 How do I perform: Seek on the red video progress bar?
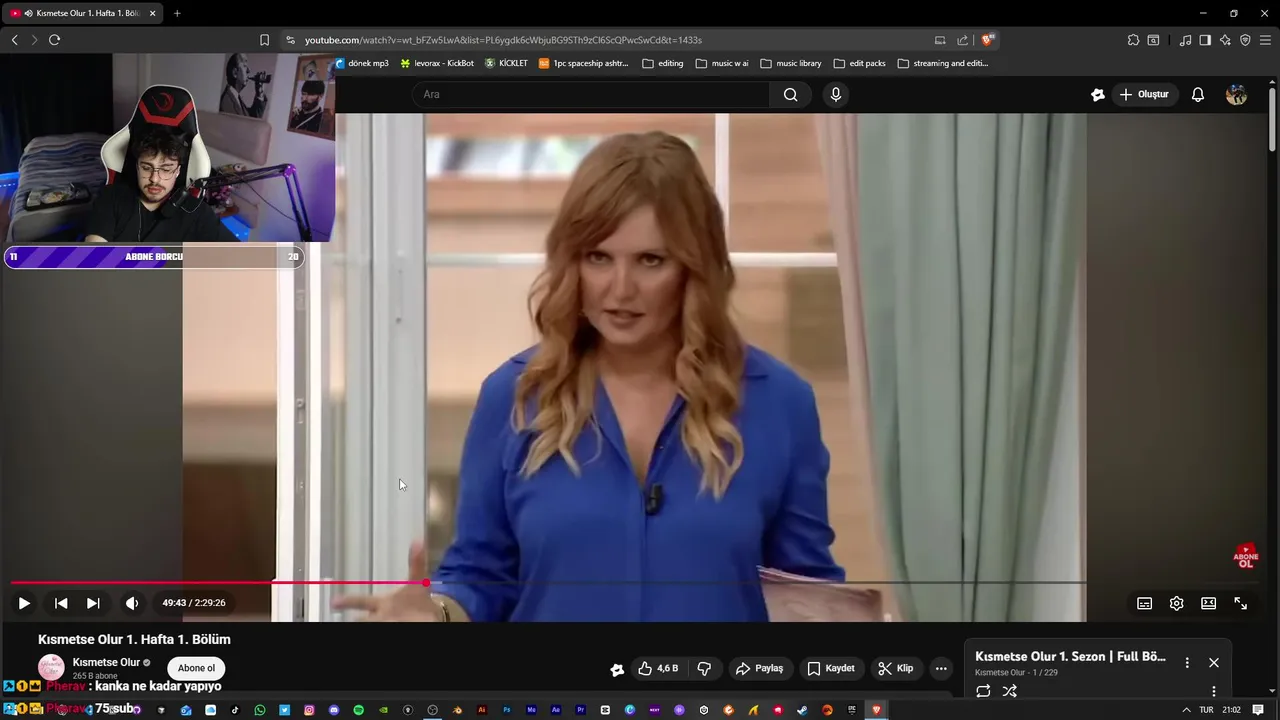548,582
